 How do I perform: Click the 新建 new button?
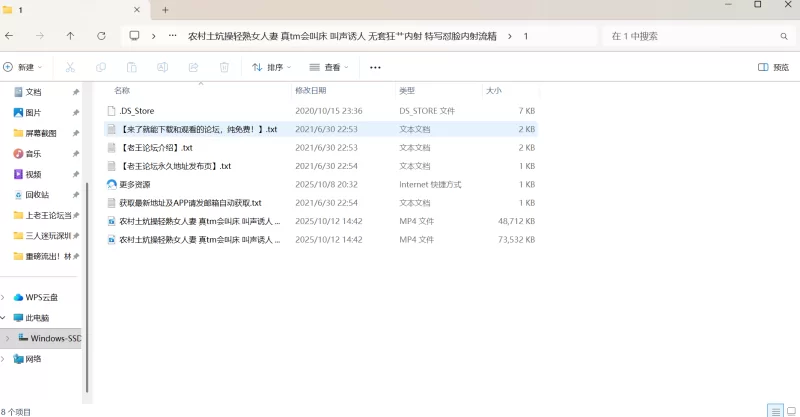click(22, 67)
